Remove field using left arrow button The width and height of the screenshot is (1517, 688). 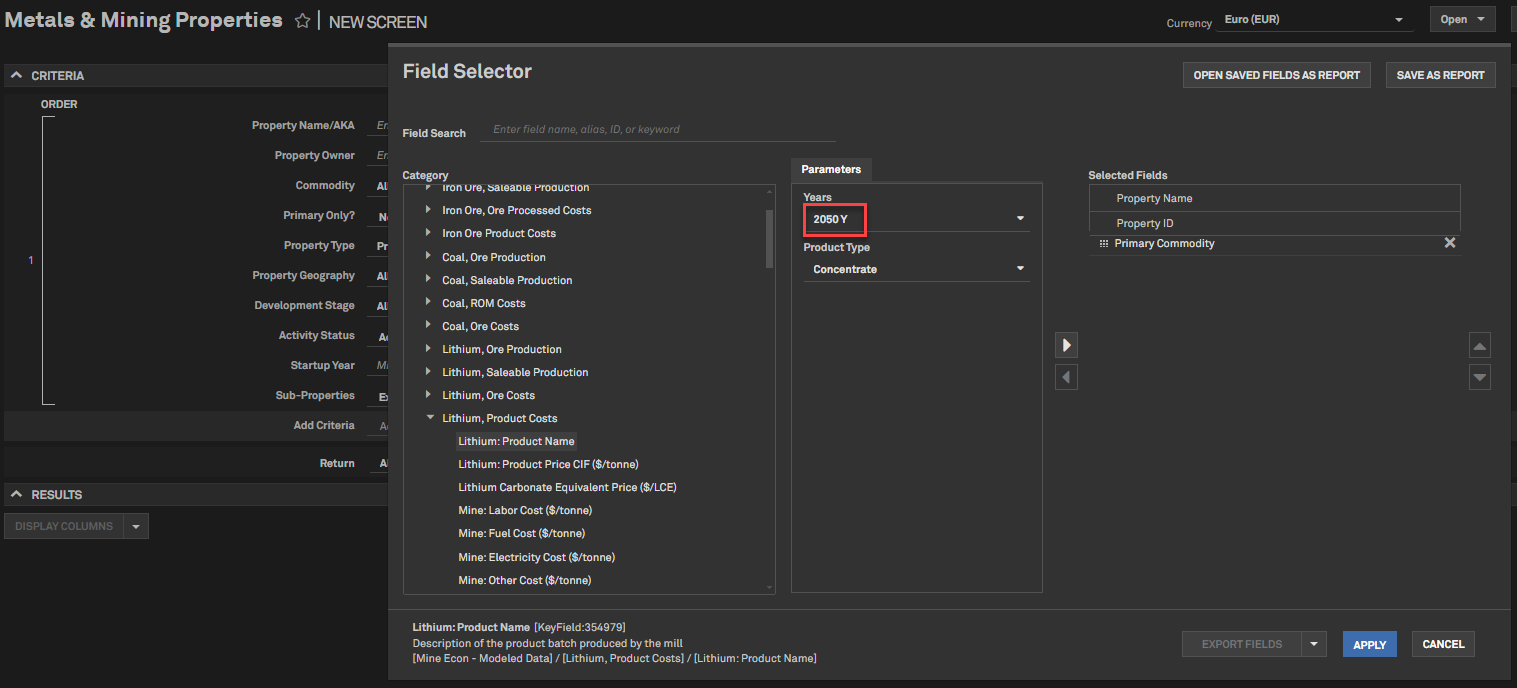pyautogui.click(x=1066, y=377)
